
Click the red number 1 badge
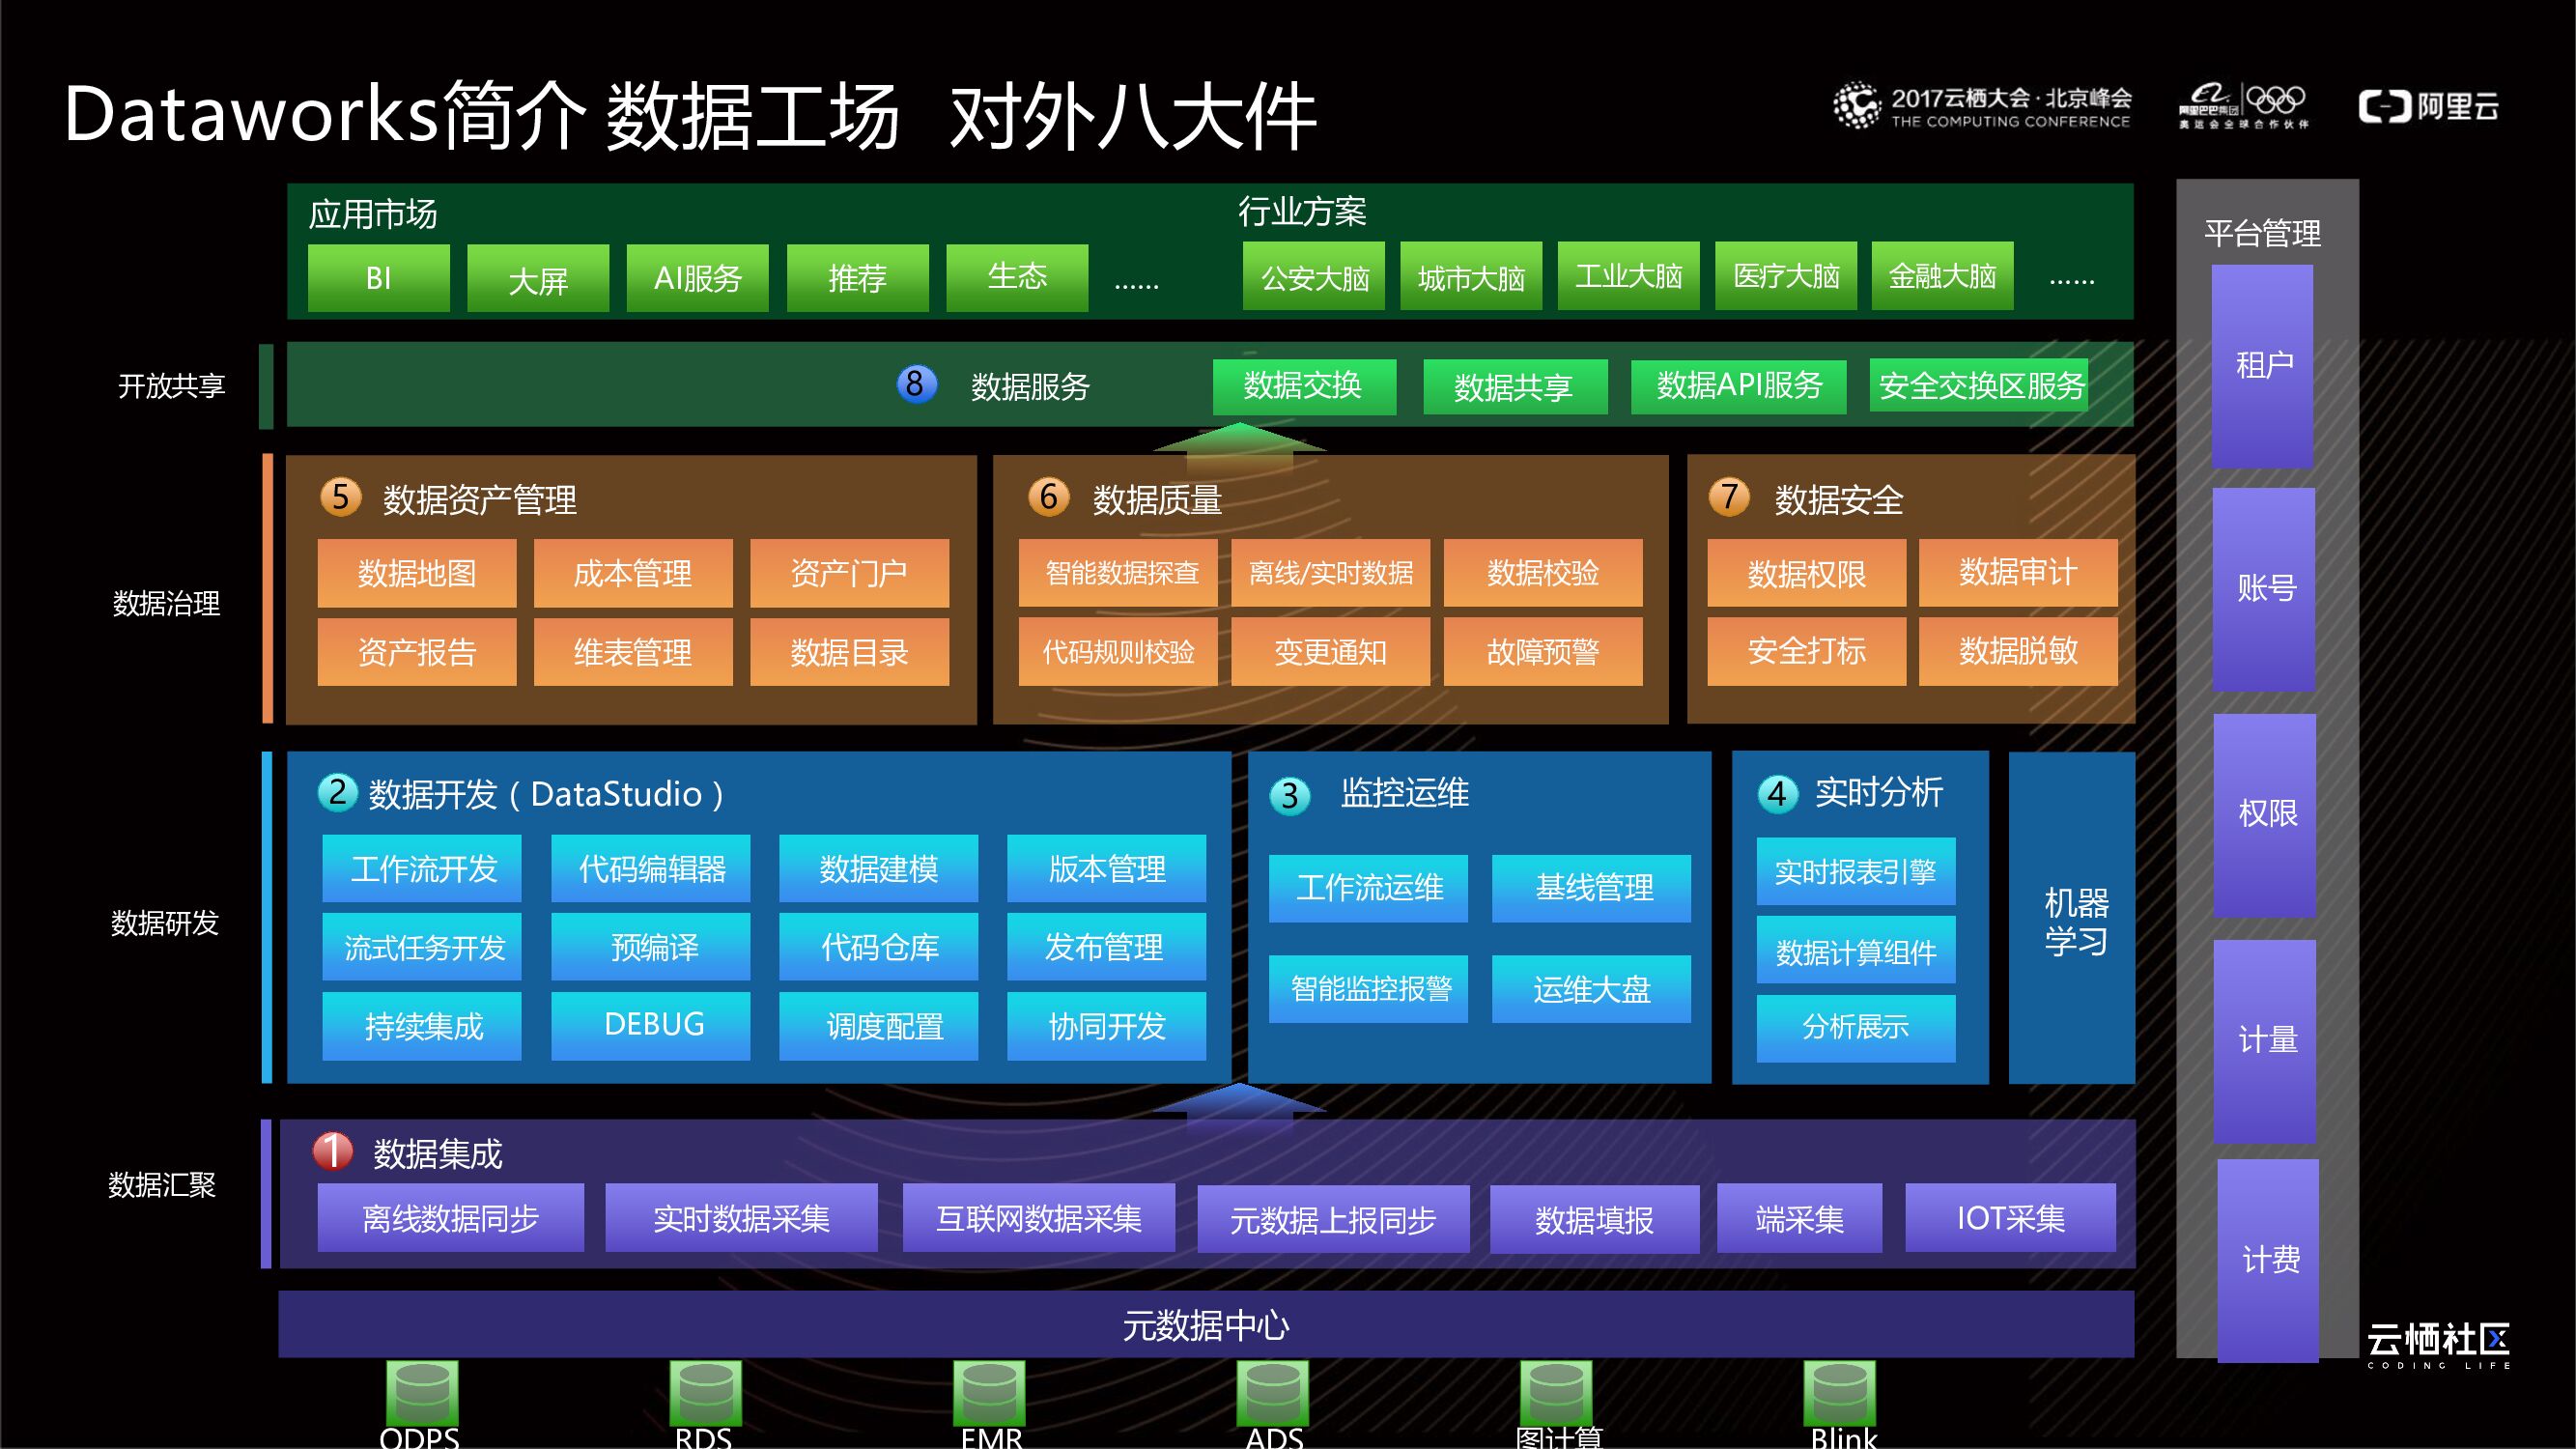pyautogui.click(x=333, y=1151)
